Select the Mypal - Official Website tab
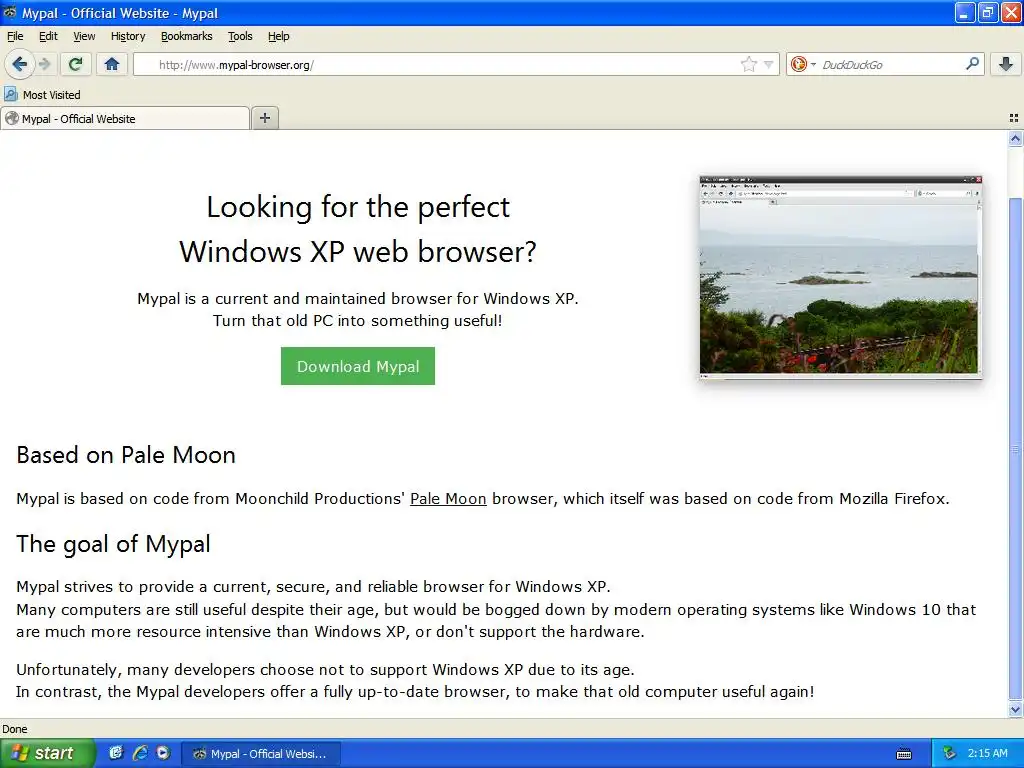Viewport: 1024px width, 768px height. (125, 118)
